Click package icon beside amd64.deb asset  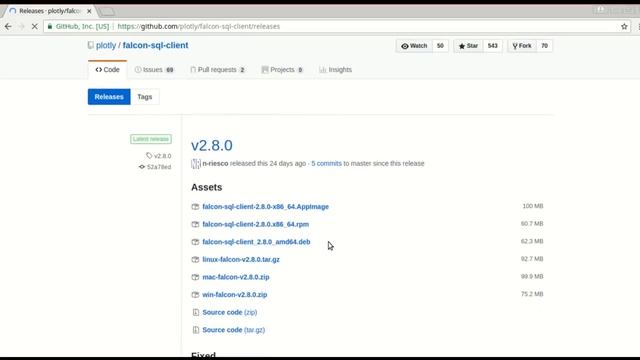coord(196,242)
